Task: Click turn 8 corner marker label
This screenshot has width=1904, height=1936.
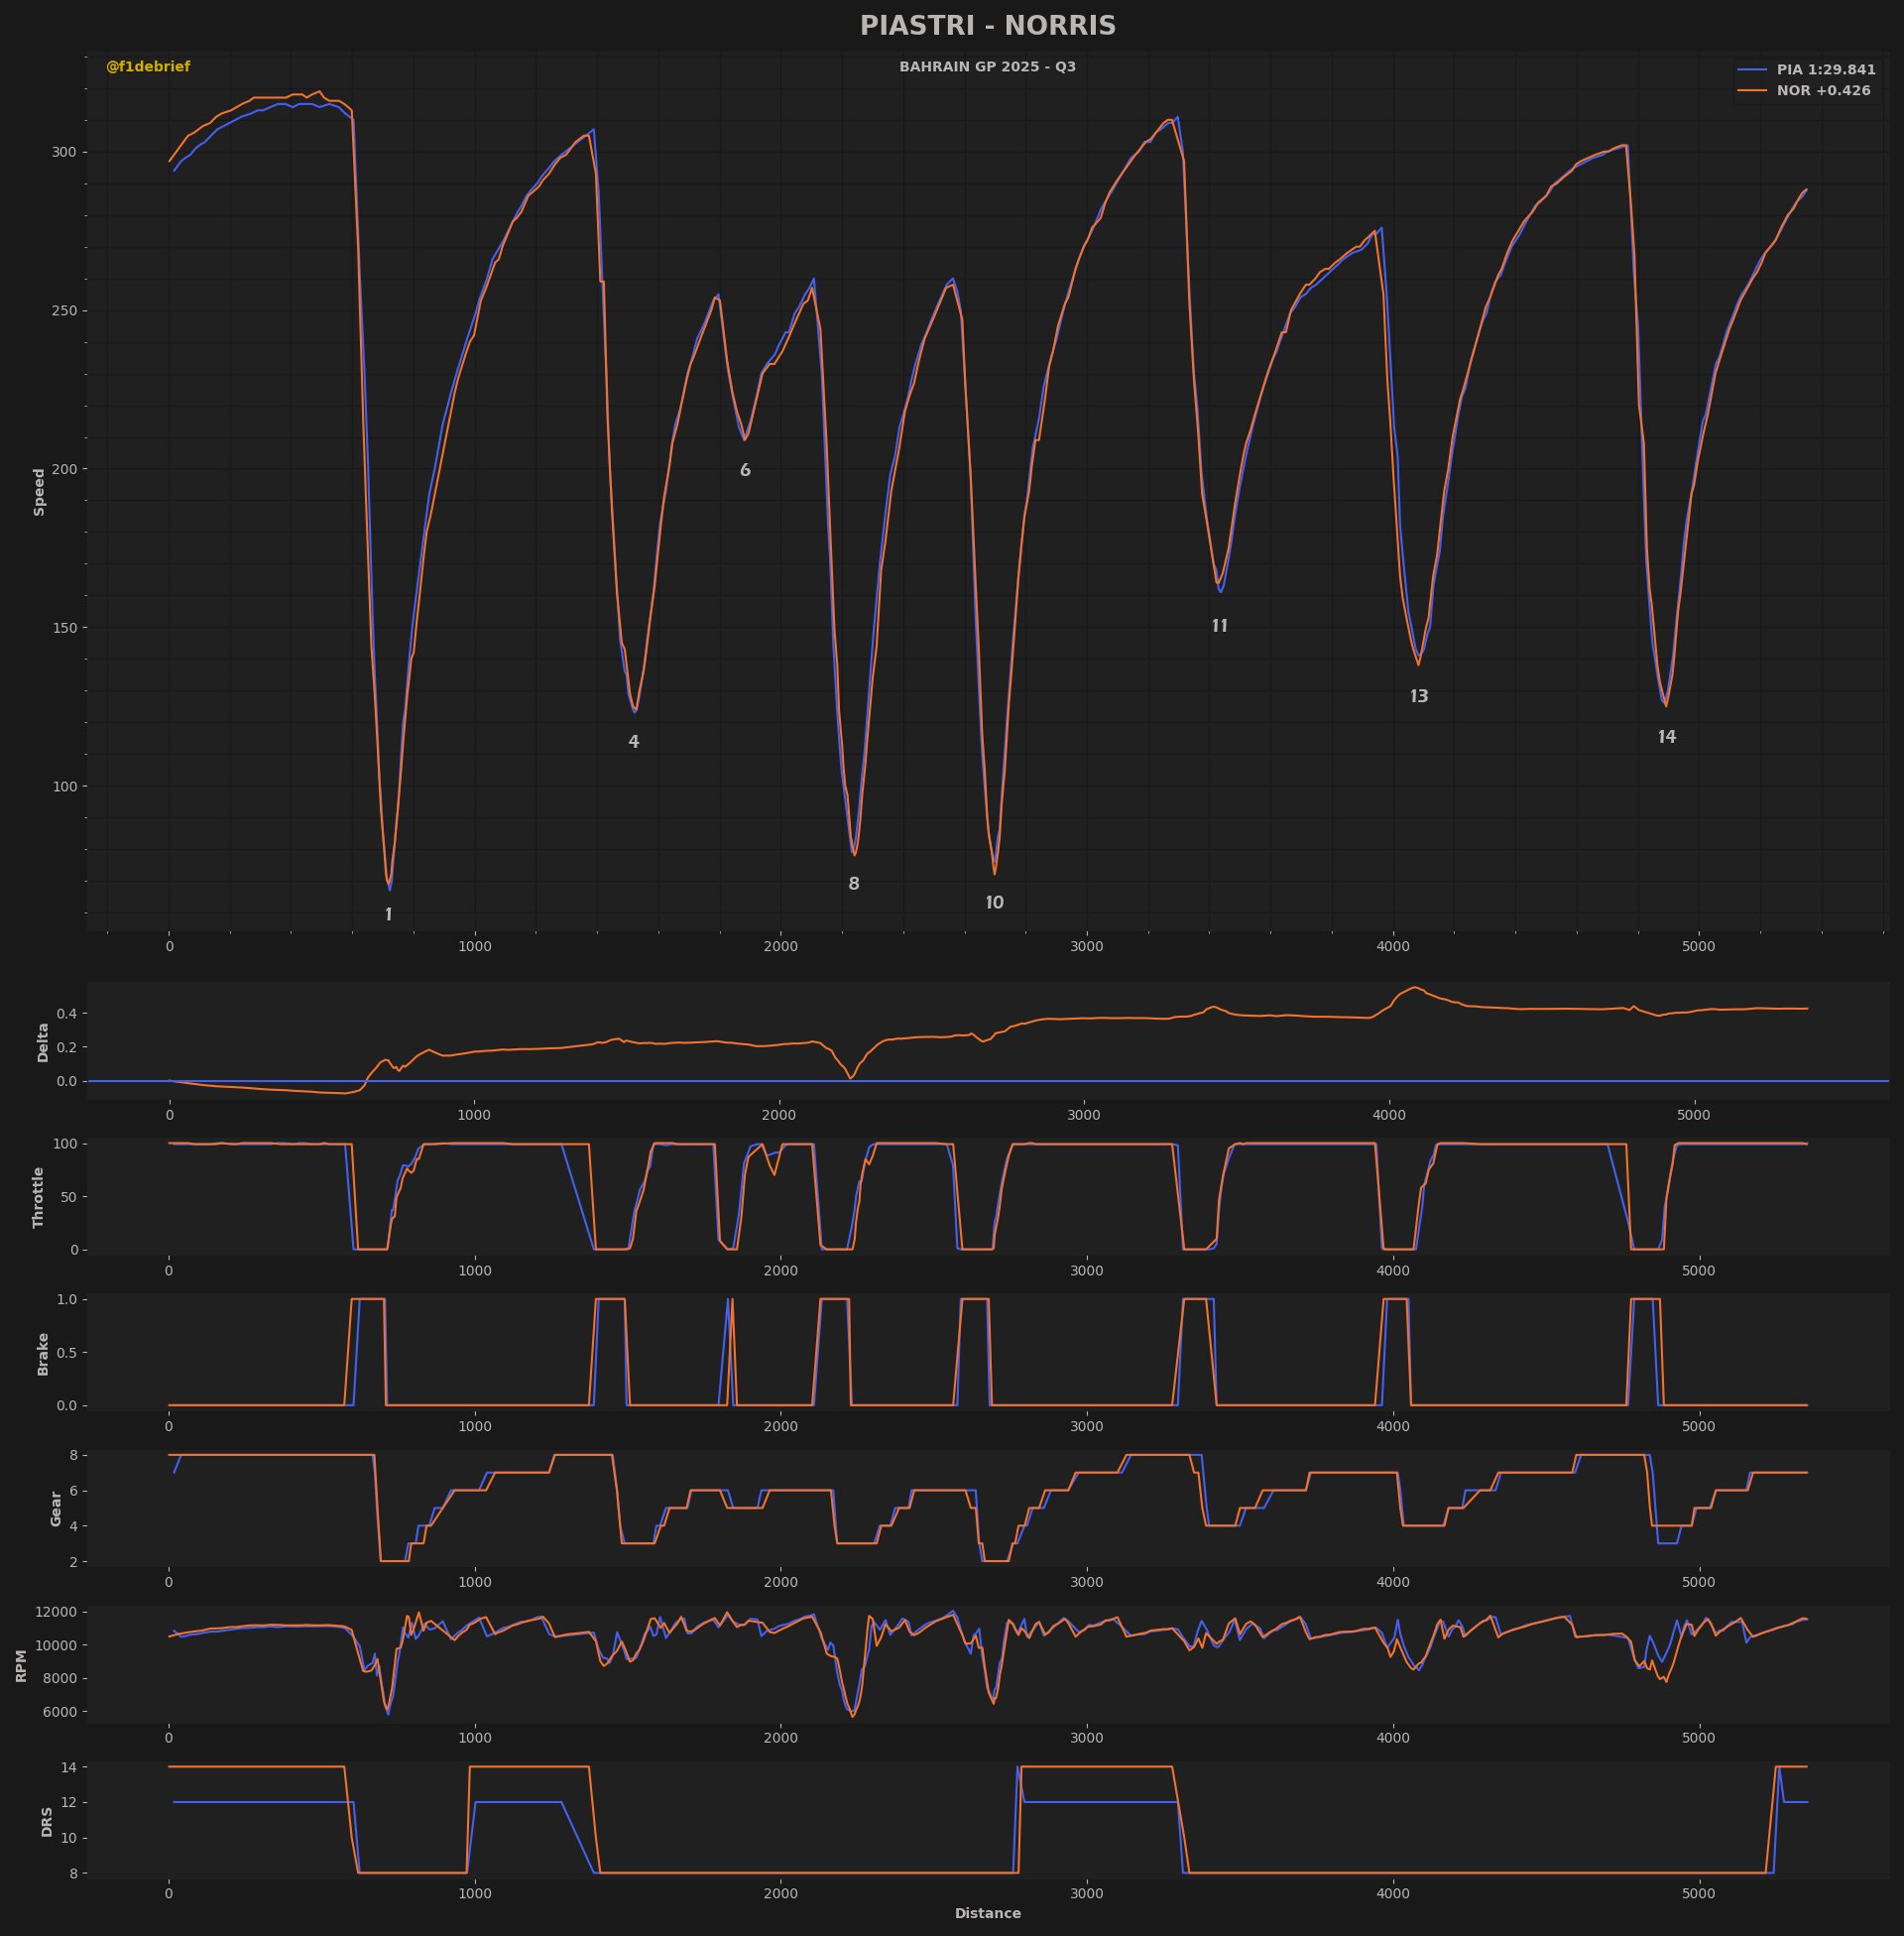Action: [854, 884]
